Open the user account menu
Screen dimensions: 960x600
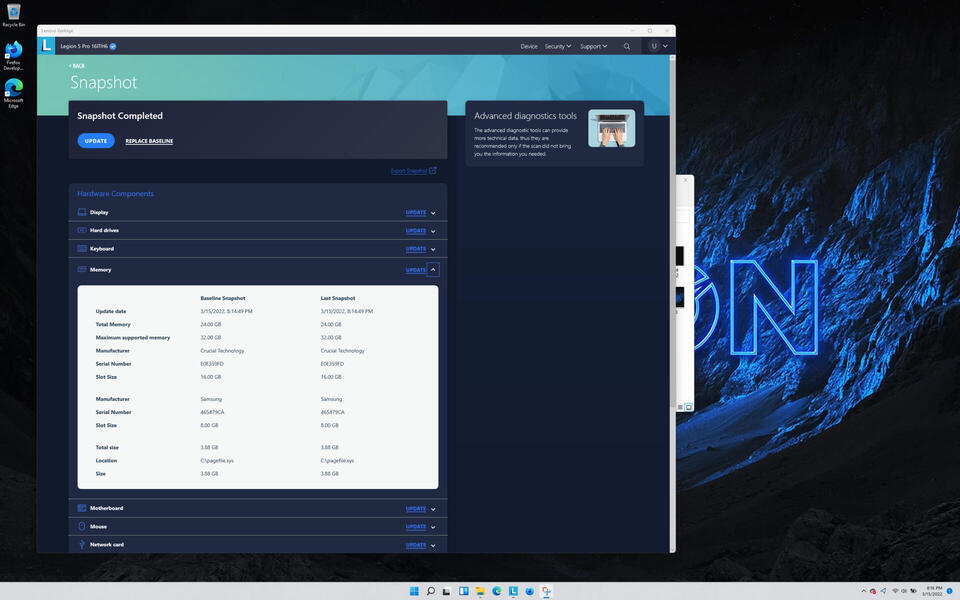tap(658, 47)
